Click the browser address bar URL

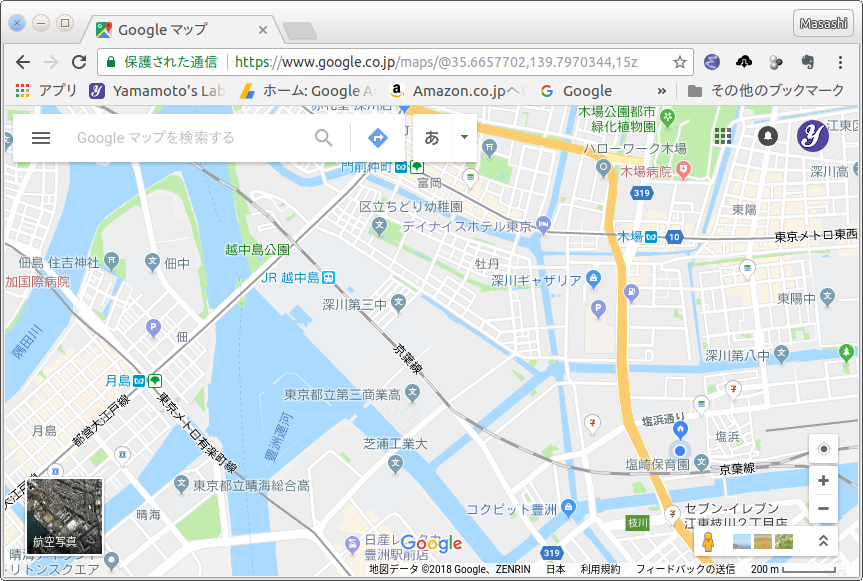pos(436,62)
